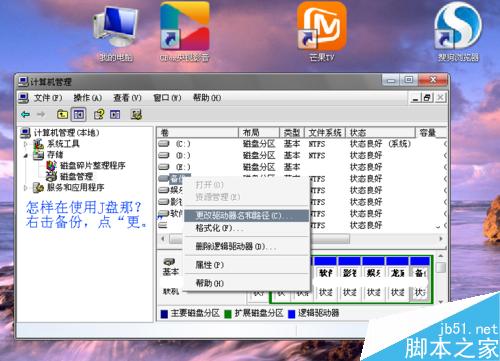Click the drive icon of row (E:)

[x=164, y=167]
